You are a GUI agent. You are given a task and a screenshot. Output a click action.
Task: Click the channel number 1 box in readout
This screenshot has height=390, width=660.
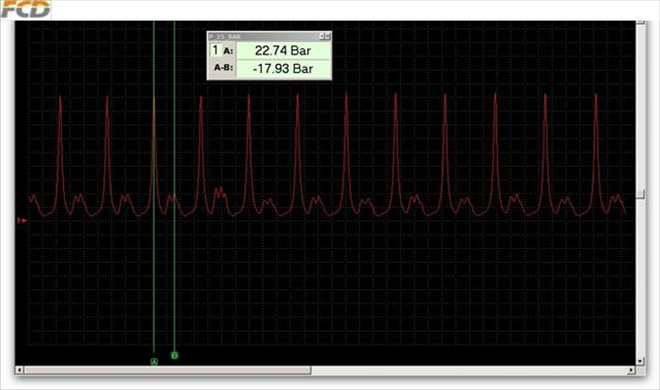click(x=215, y=50)
